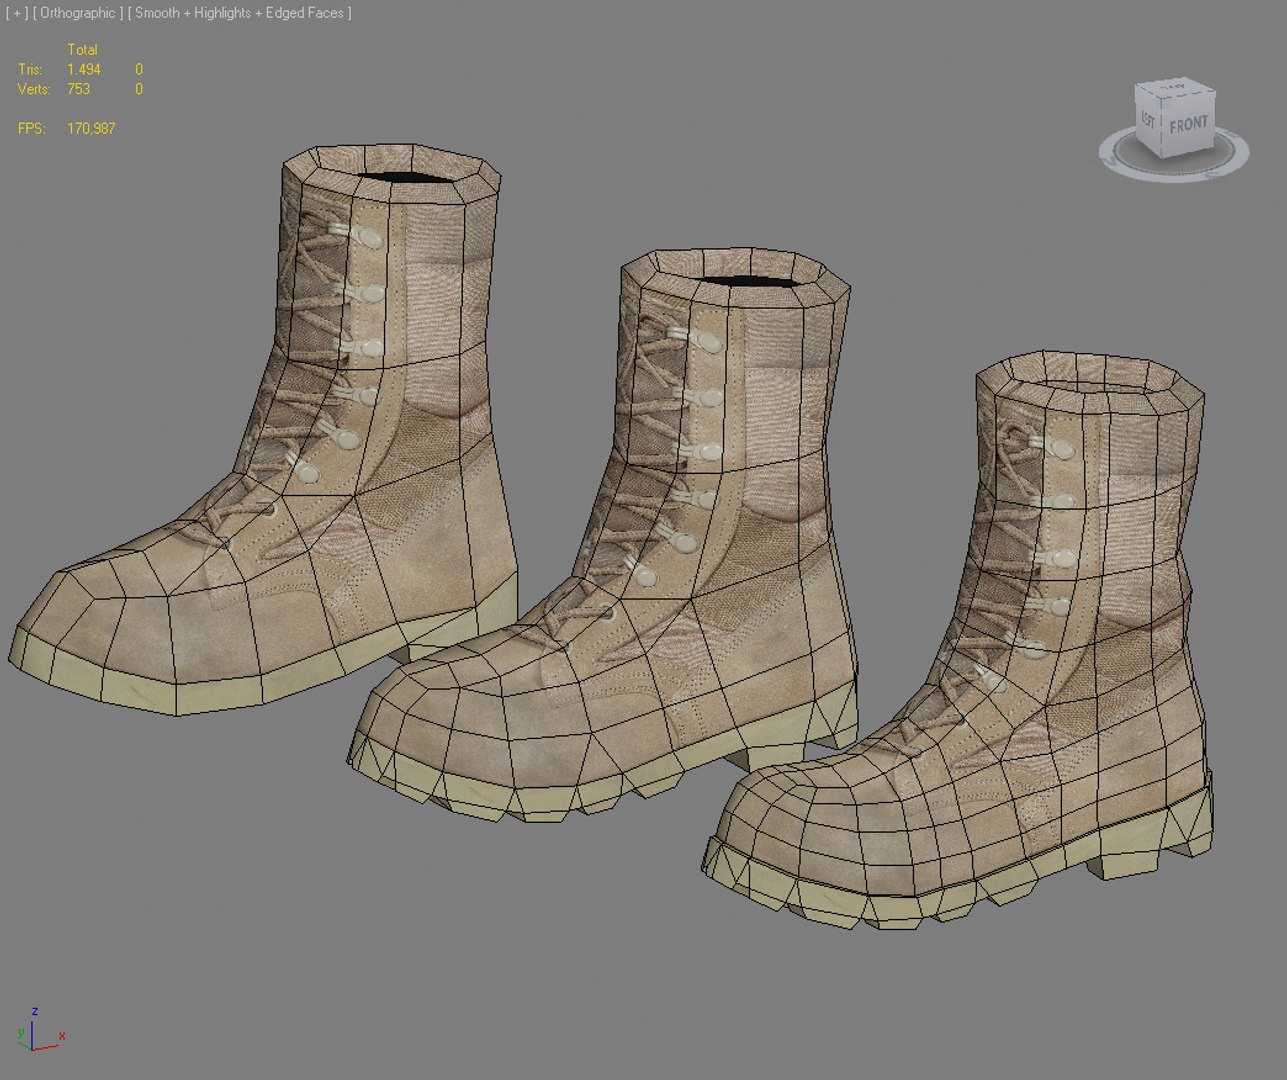The width and height of the screenshot is (1287, 1080).
Task: Click the "FPS:" statistics label
Action: click(31, 128)
